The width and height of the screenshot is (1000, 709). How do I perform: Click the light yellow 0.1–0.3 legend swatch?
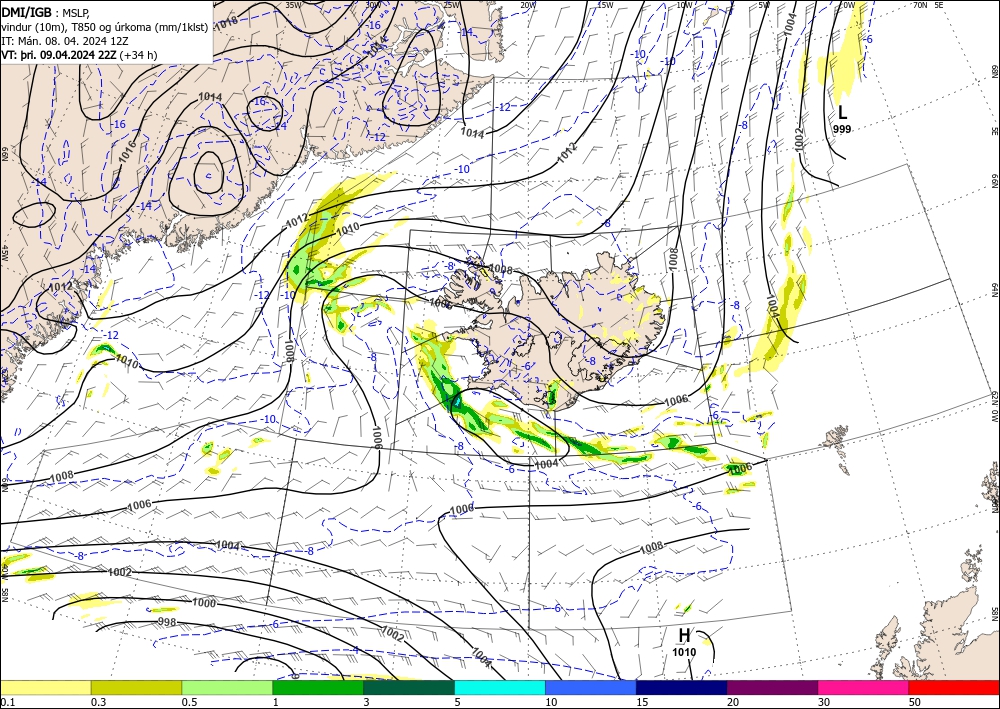tap(45, 687)
